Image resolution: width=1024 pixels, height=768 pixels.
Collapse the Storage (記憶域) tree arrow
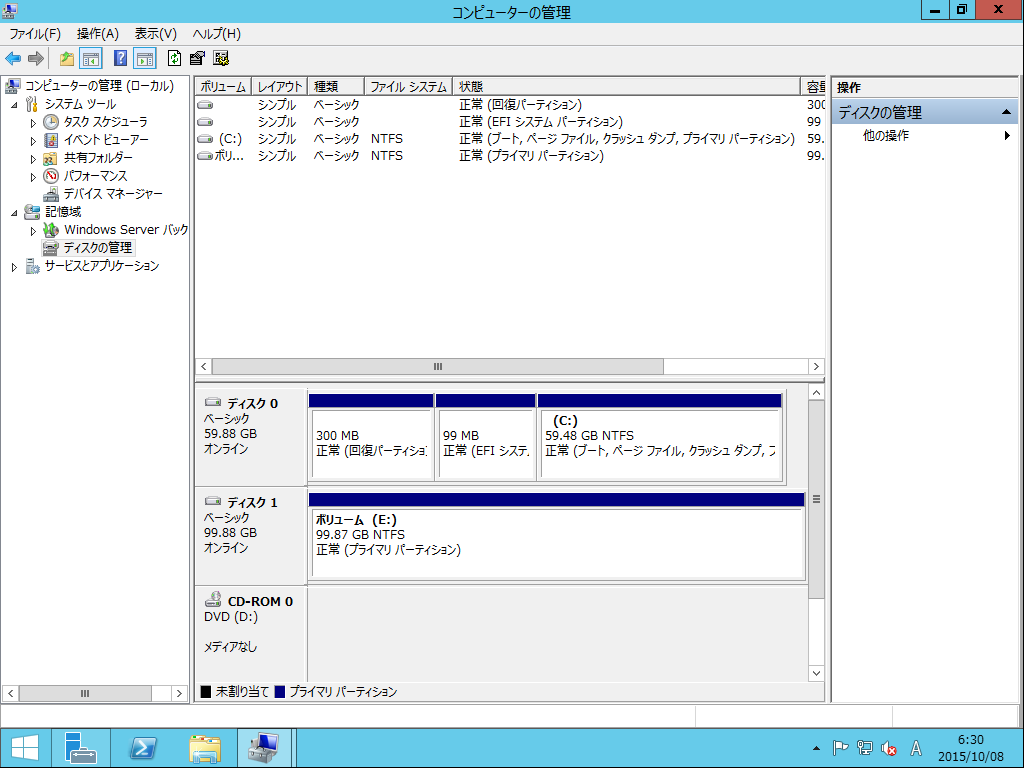(14, 212)
